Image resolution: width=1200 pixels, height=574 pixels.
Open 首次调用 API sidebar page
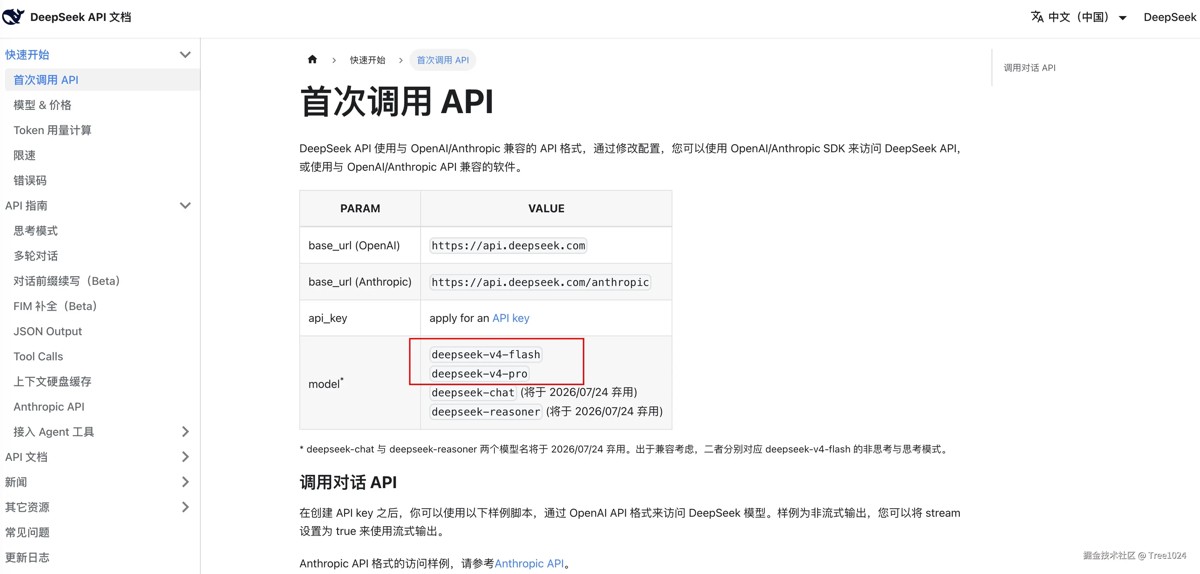tap(102, 80)
